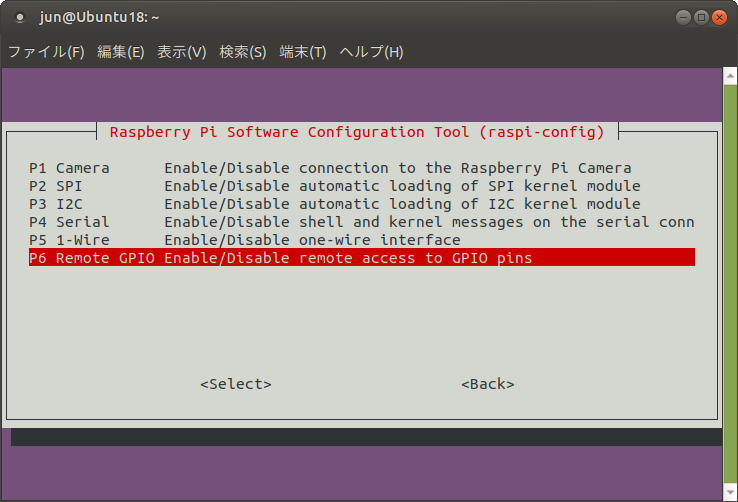Select the P3 I2C option
This screenshot has width=738, height=502.
pyautogui.click(x=362, y=204)
